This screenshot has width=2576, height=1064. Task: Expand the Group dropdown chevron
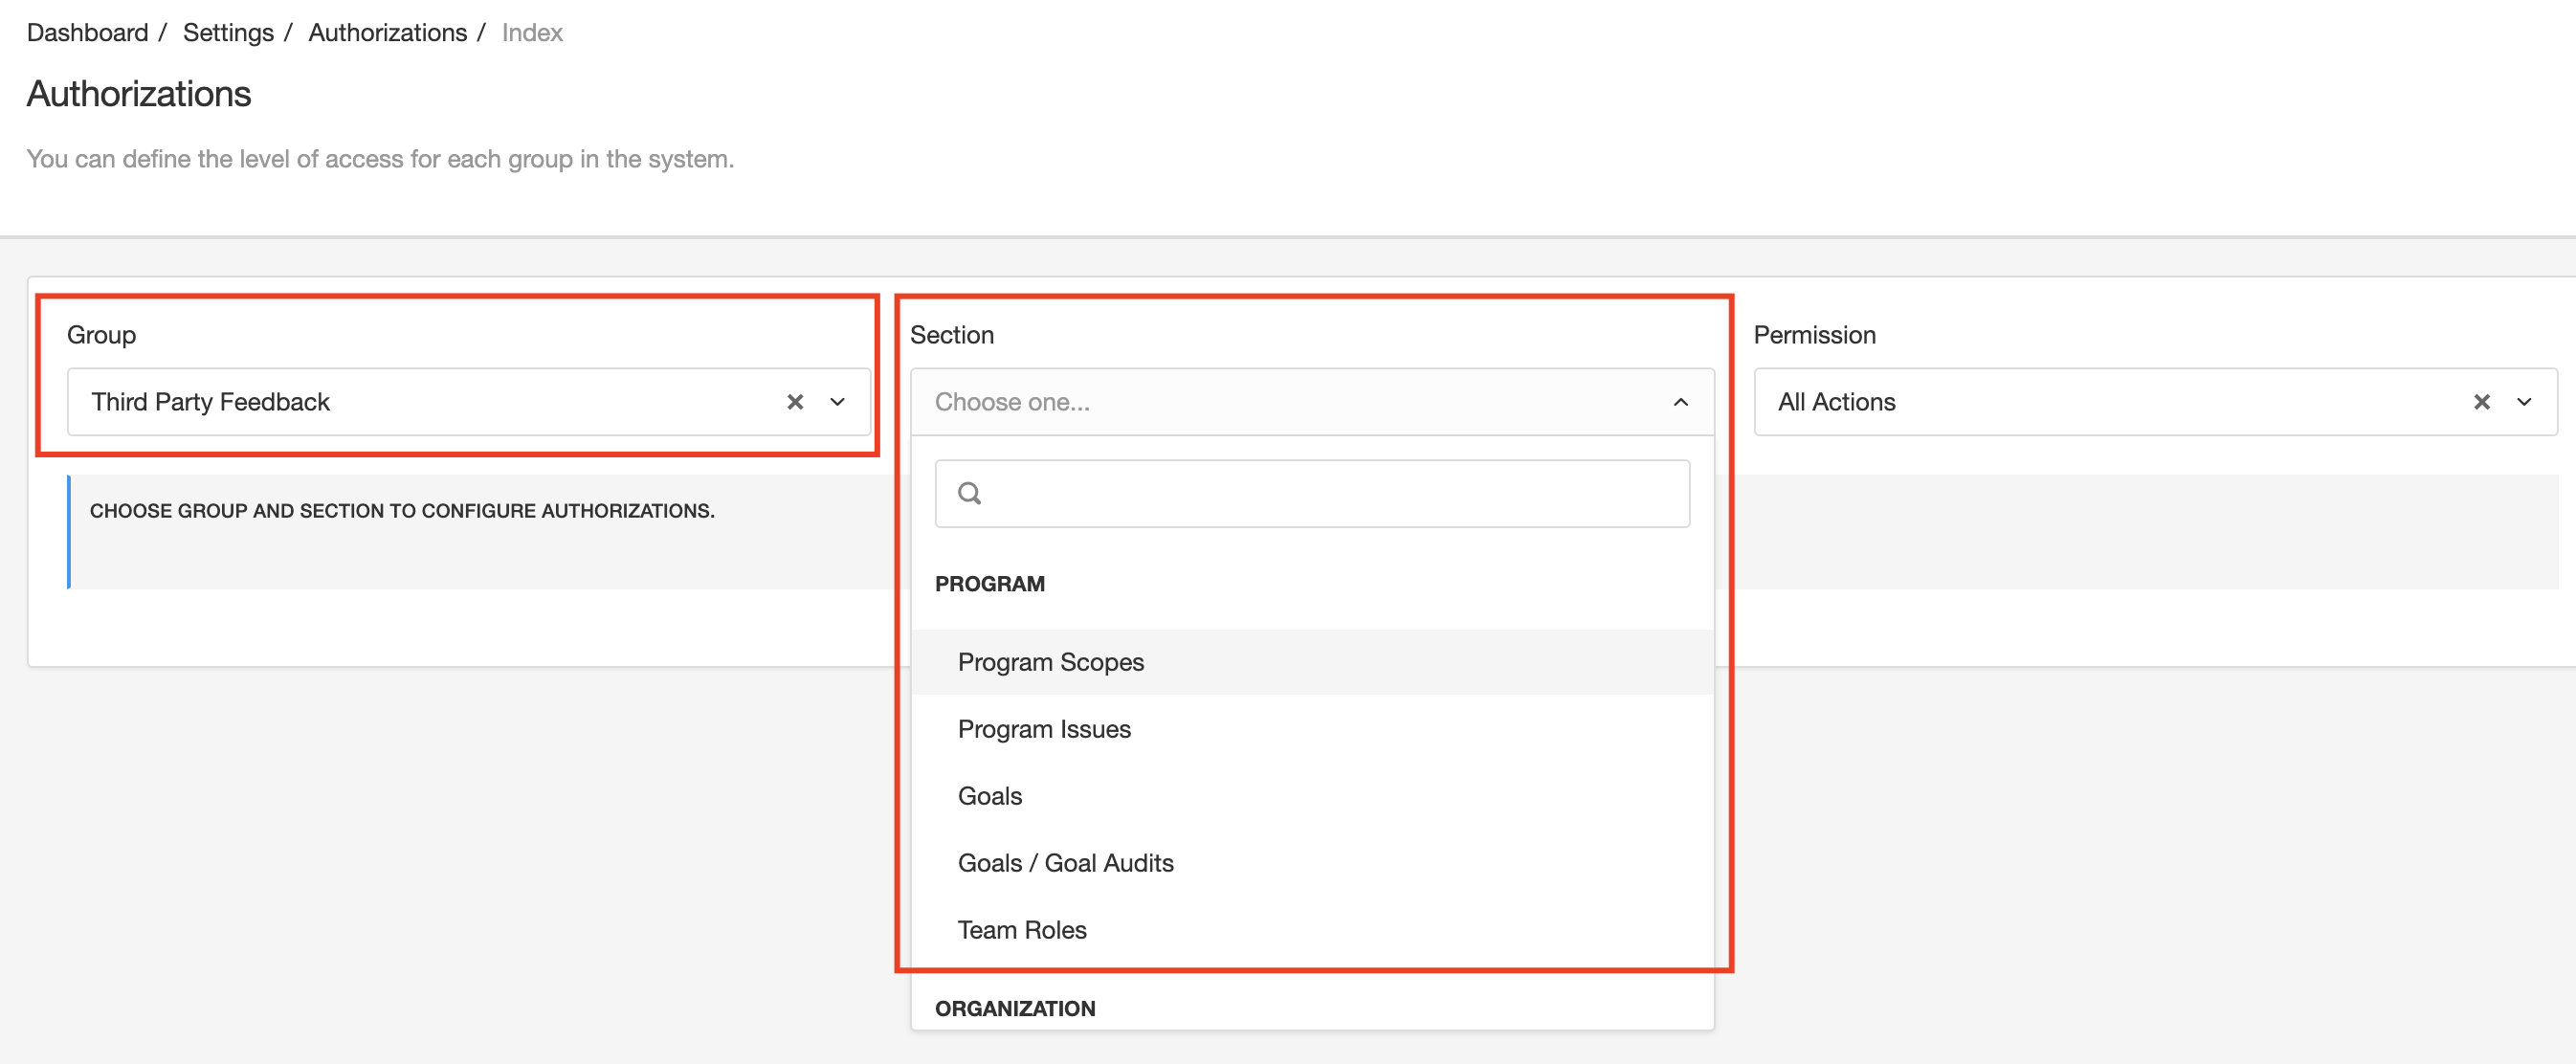click(x=838, y=402)
